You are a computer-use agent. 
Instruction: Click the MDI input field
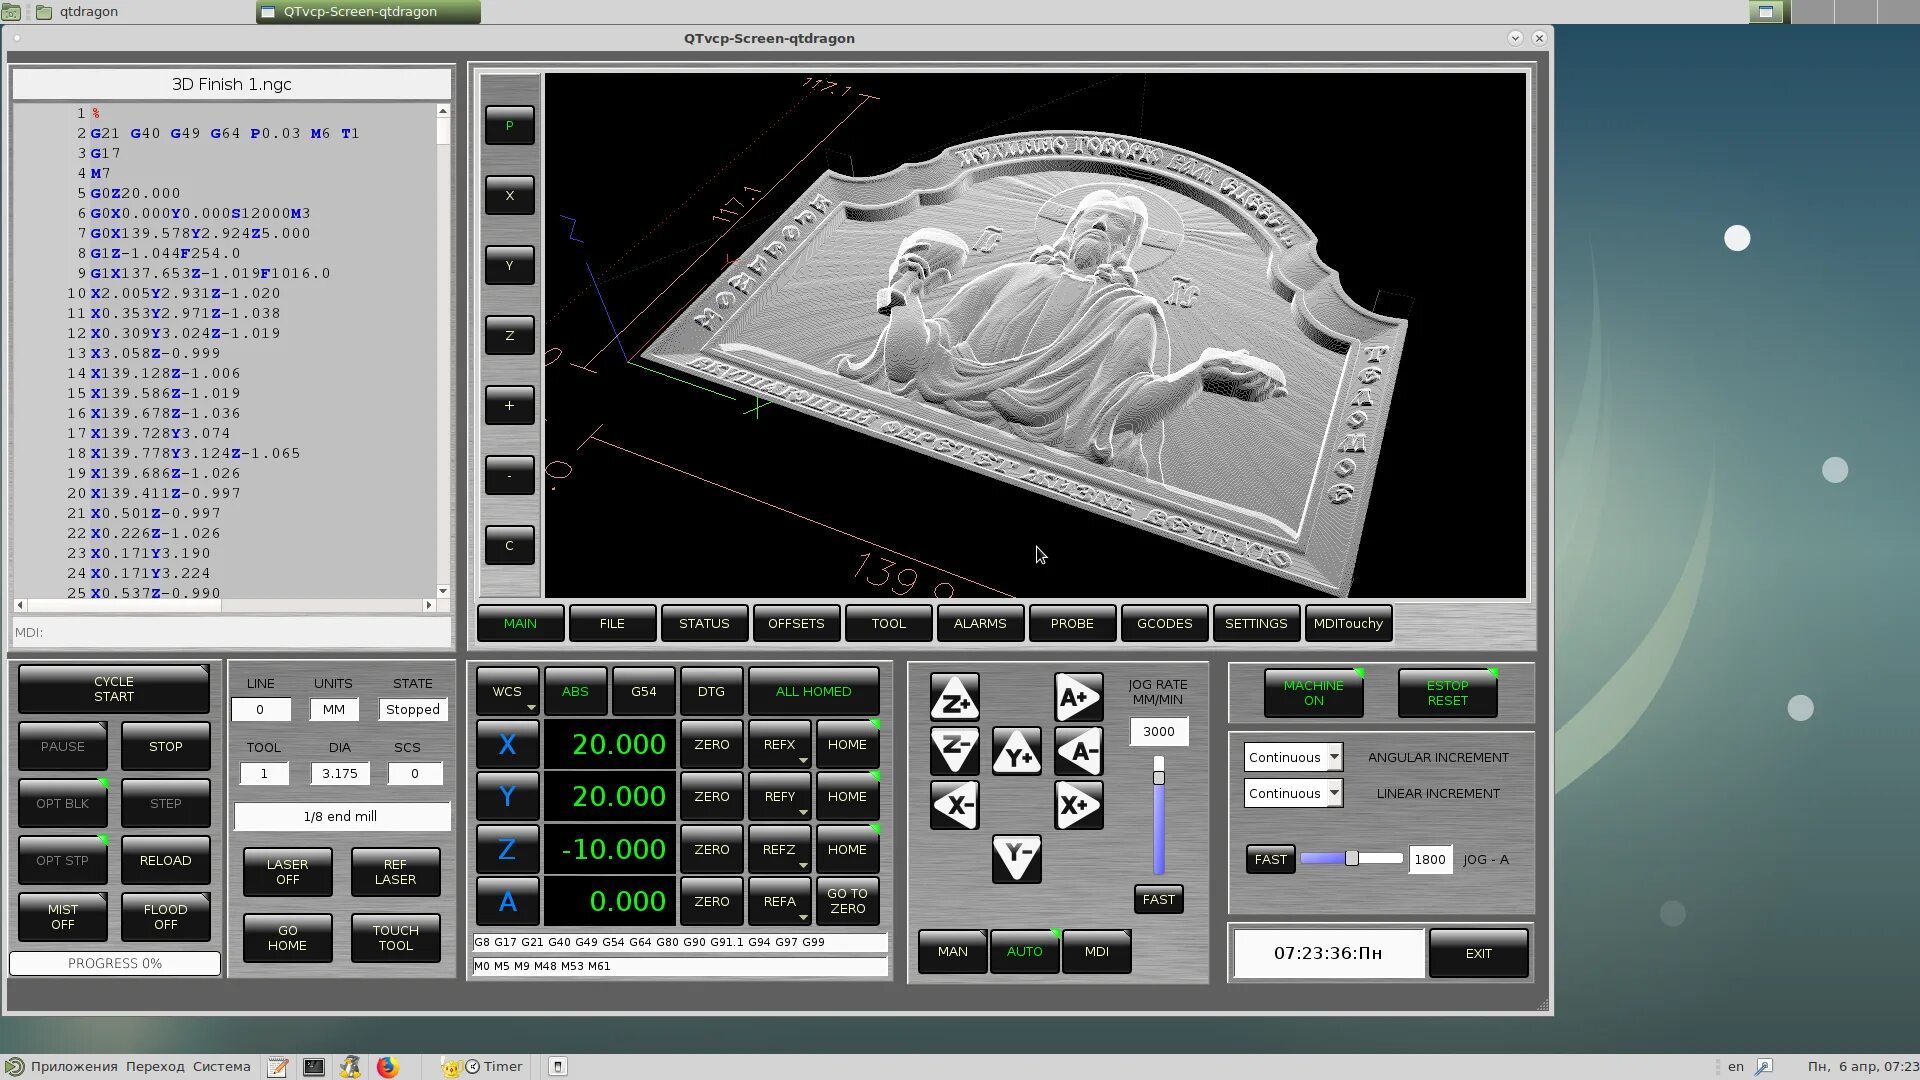tap(231, 633)
